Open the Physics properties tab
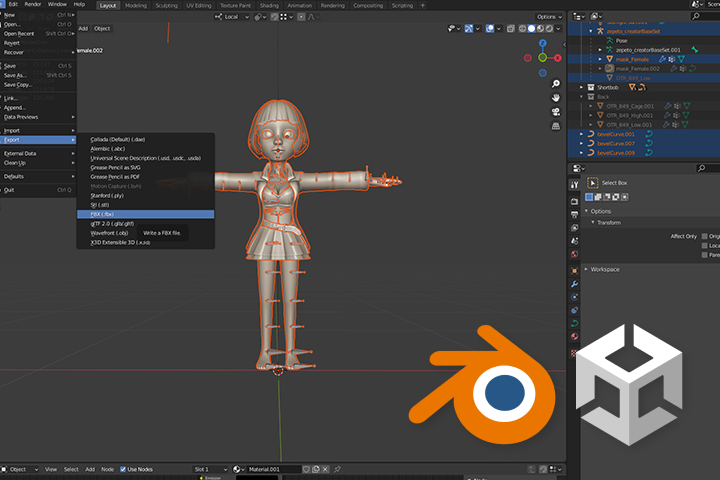 click(x=574, y=297)
